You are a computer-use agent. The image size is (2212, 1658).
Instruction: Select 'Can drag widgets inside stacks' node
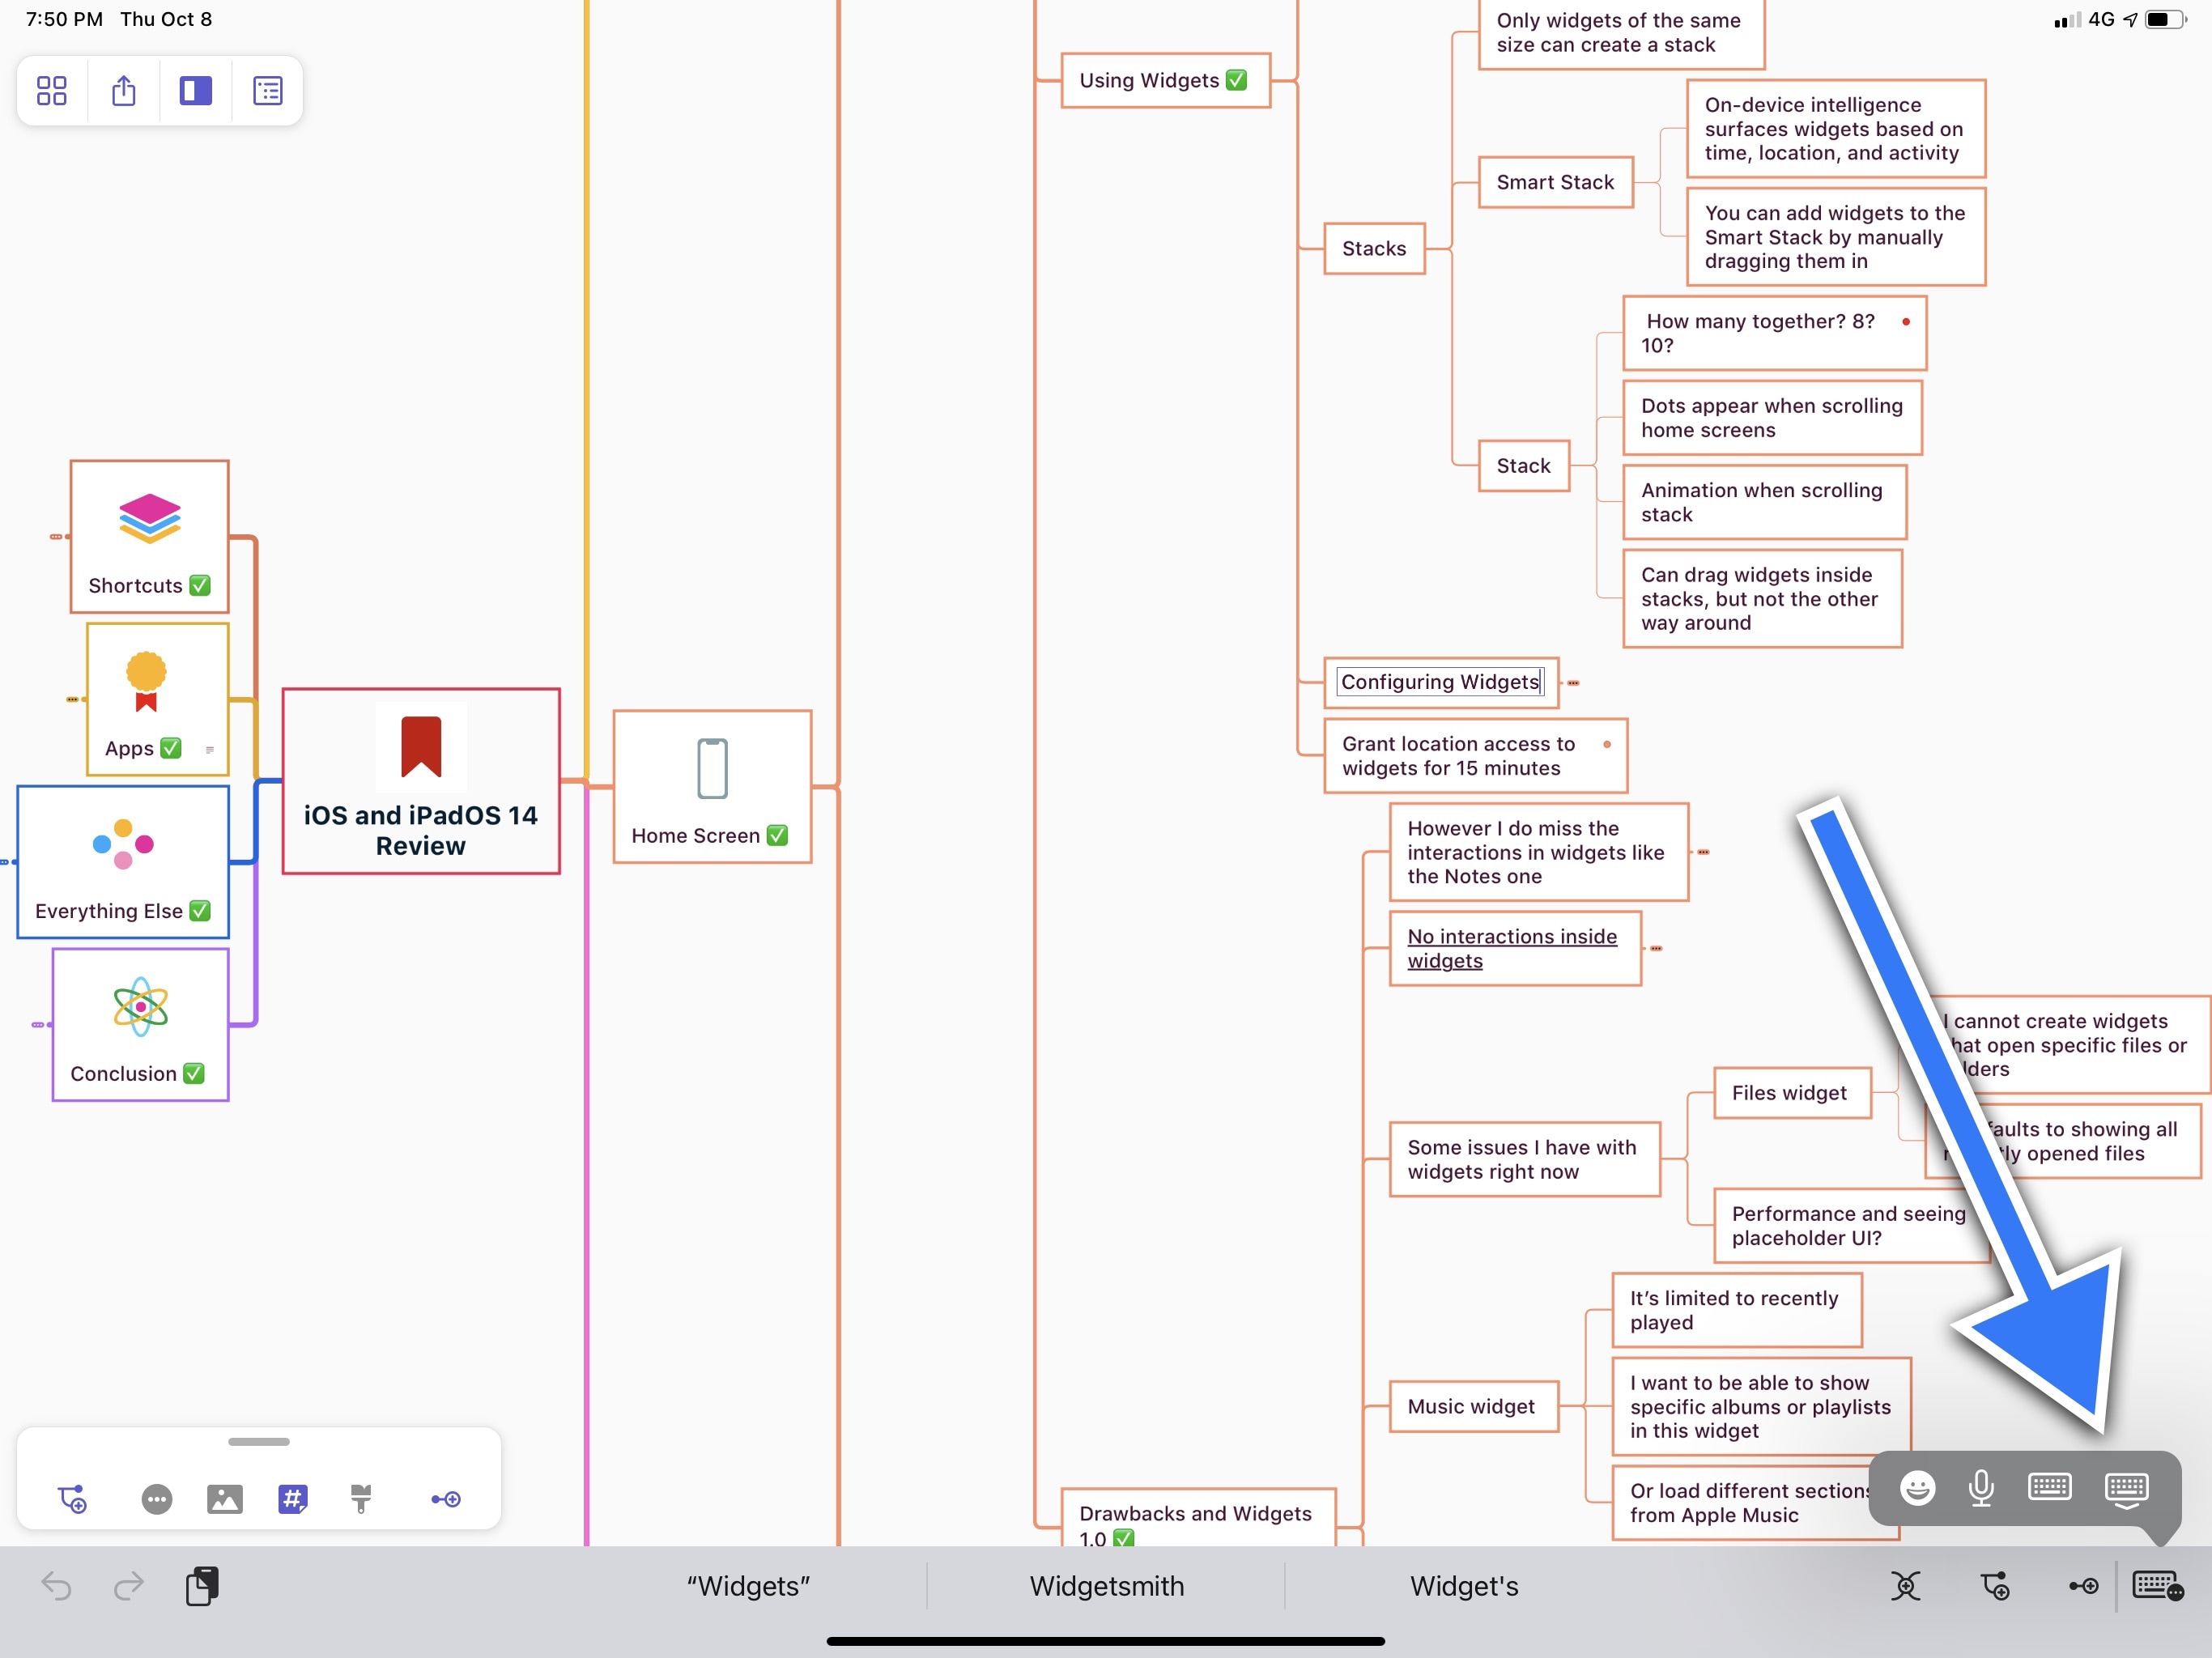pyautogui.click(x=1761, y=599)
